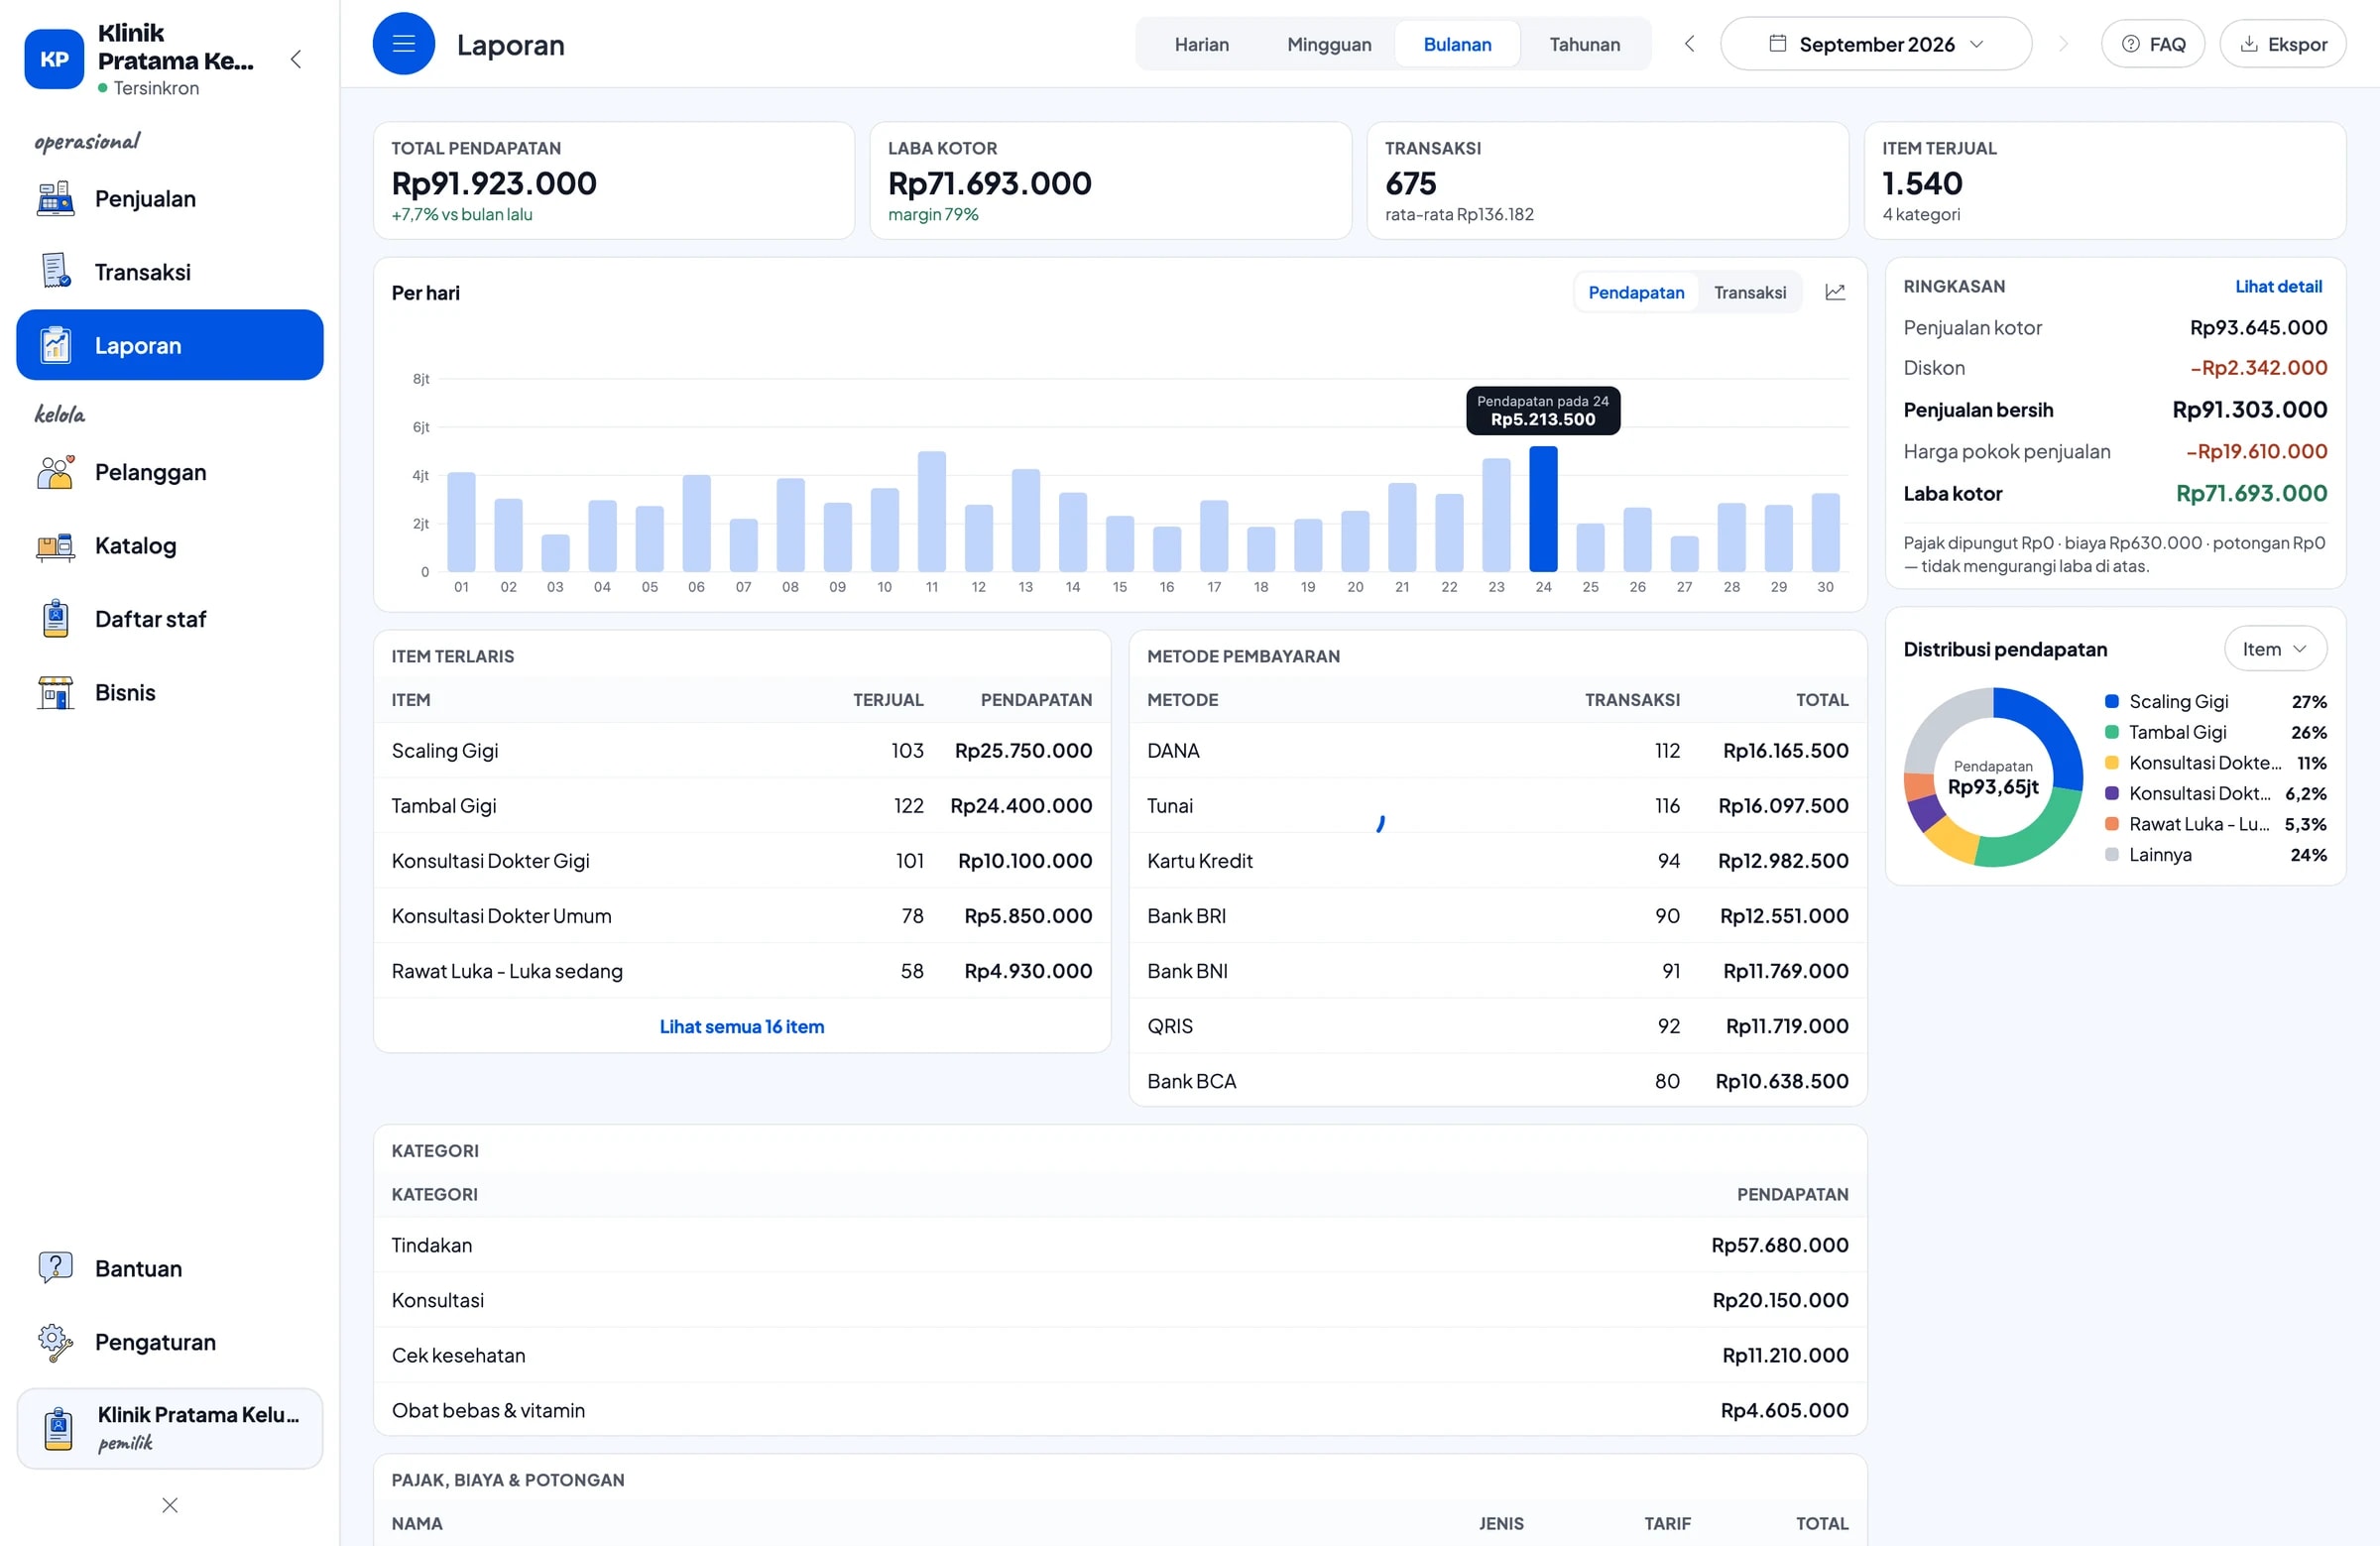Open Katalog from sidebar
This screenshot has height=1546, width=2380.
(x=169, y=545)
